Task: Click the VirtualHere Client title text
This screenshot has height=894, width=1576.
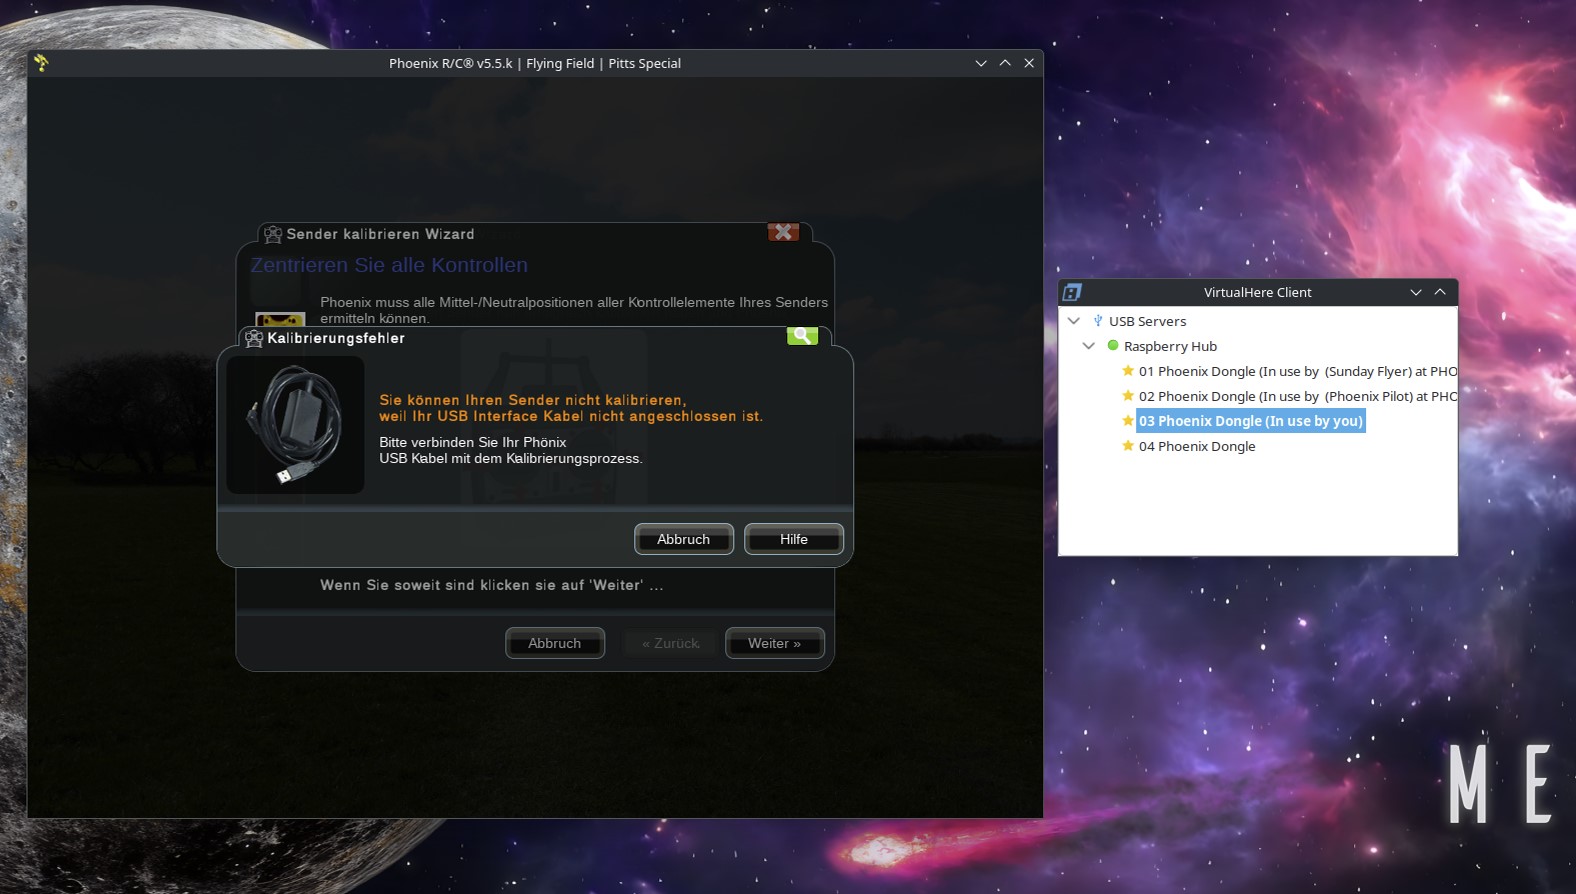Action: point(1258,292)
